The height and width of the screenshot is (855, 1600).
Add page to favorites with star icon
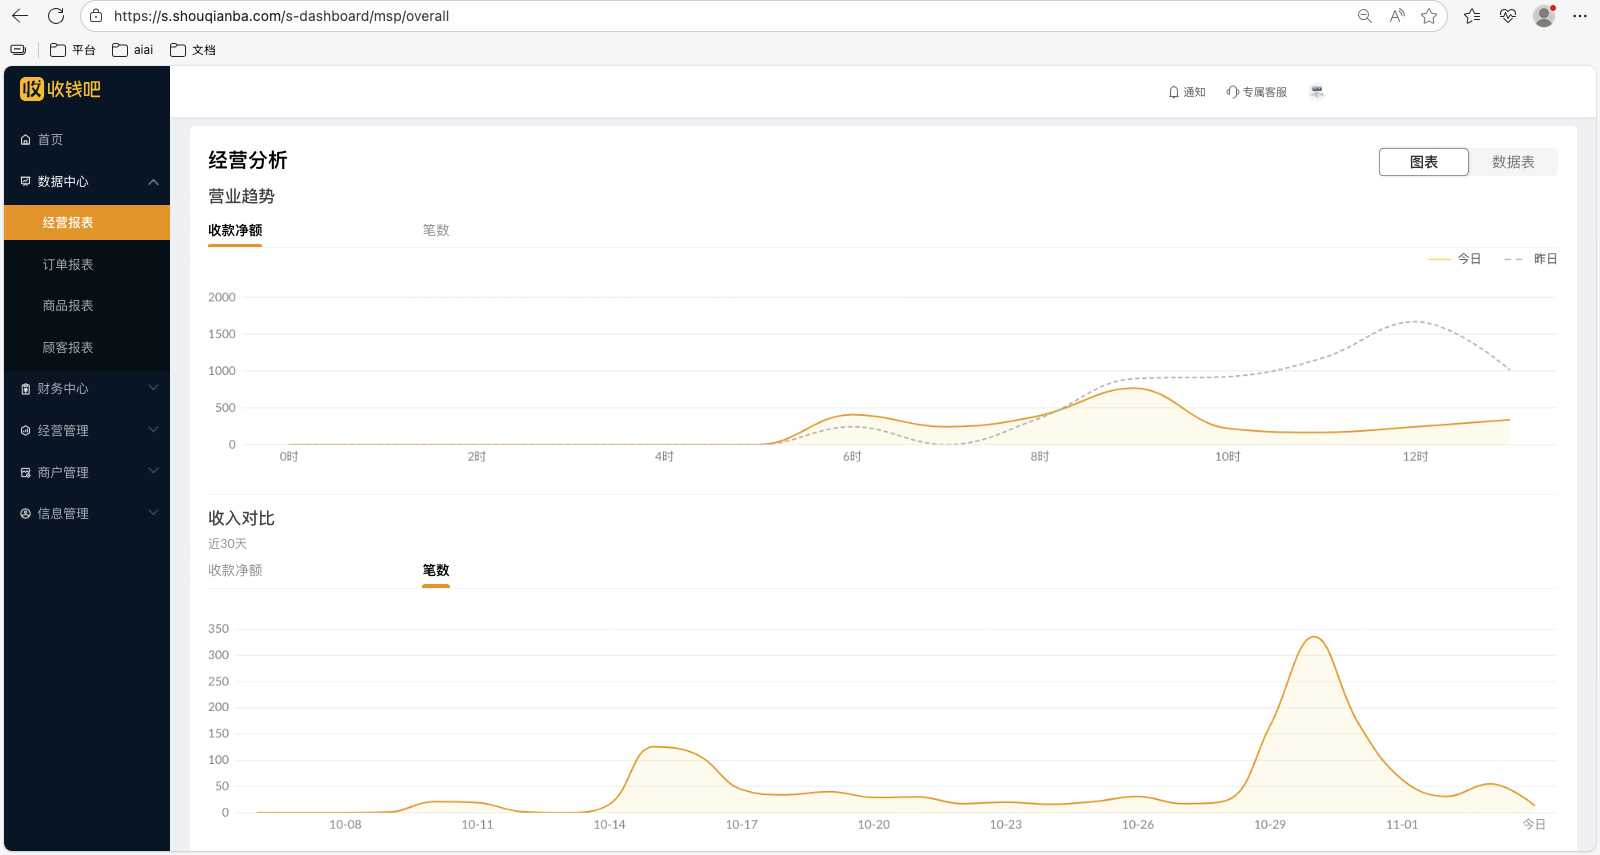point(1429,16)
